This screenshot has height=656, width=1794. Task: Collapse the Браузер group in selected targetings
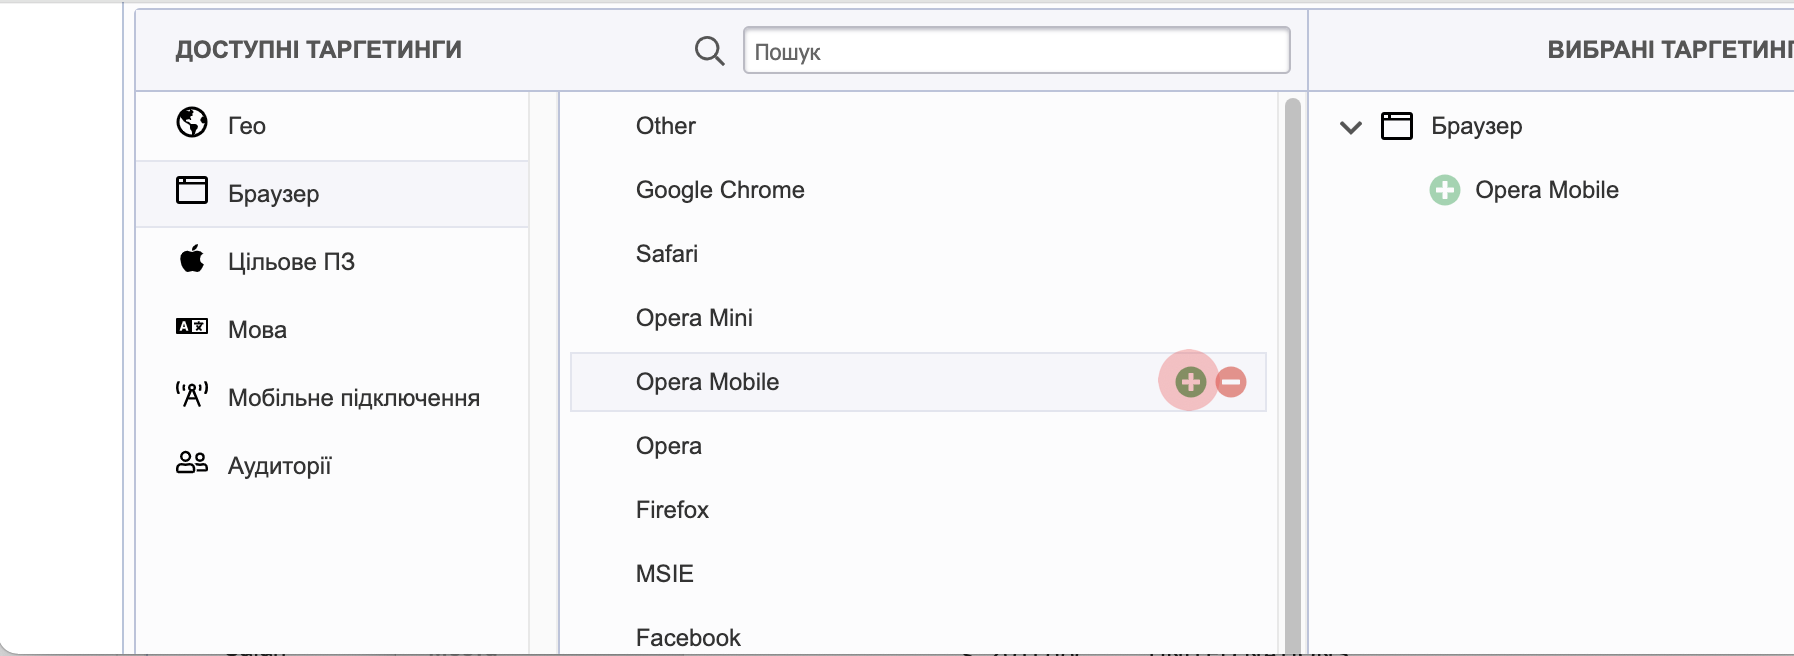coord(1351,127)
